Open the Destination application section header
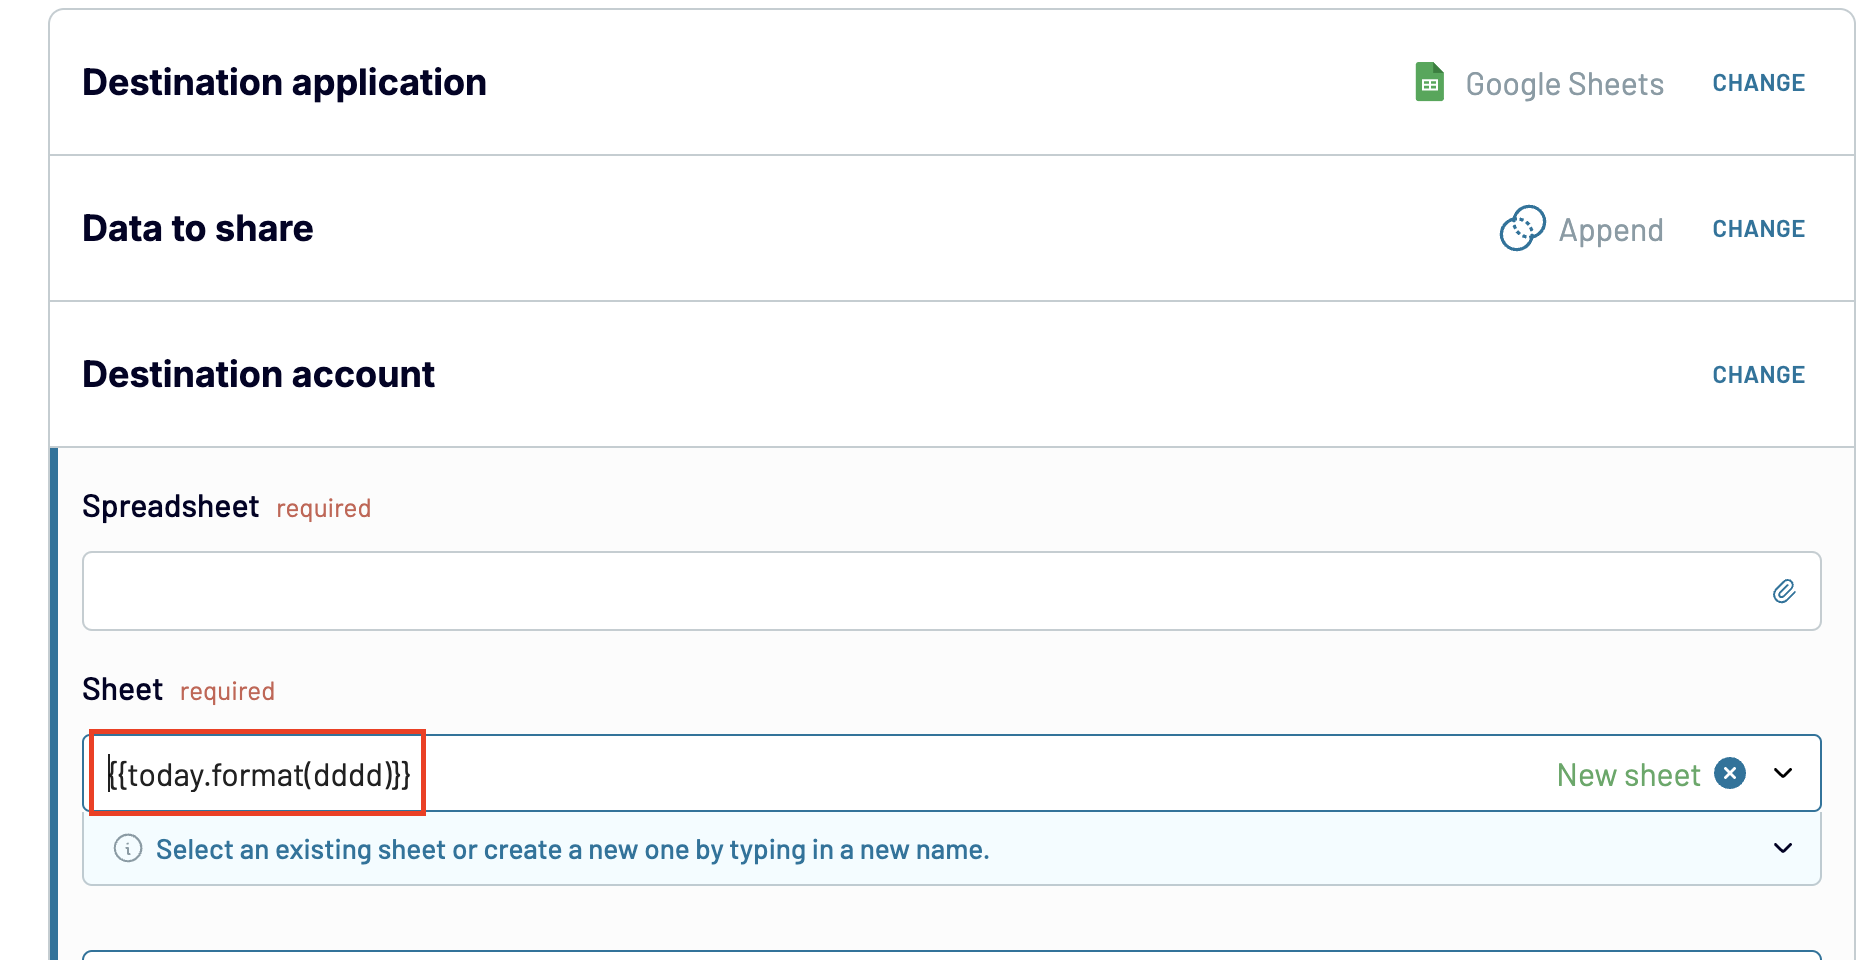This screenshot has width=1876, height=960. (284, 83)
